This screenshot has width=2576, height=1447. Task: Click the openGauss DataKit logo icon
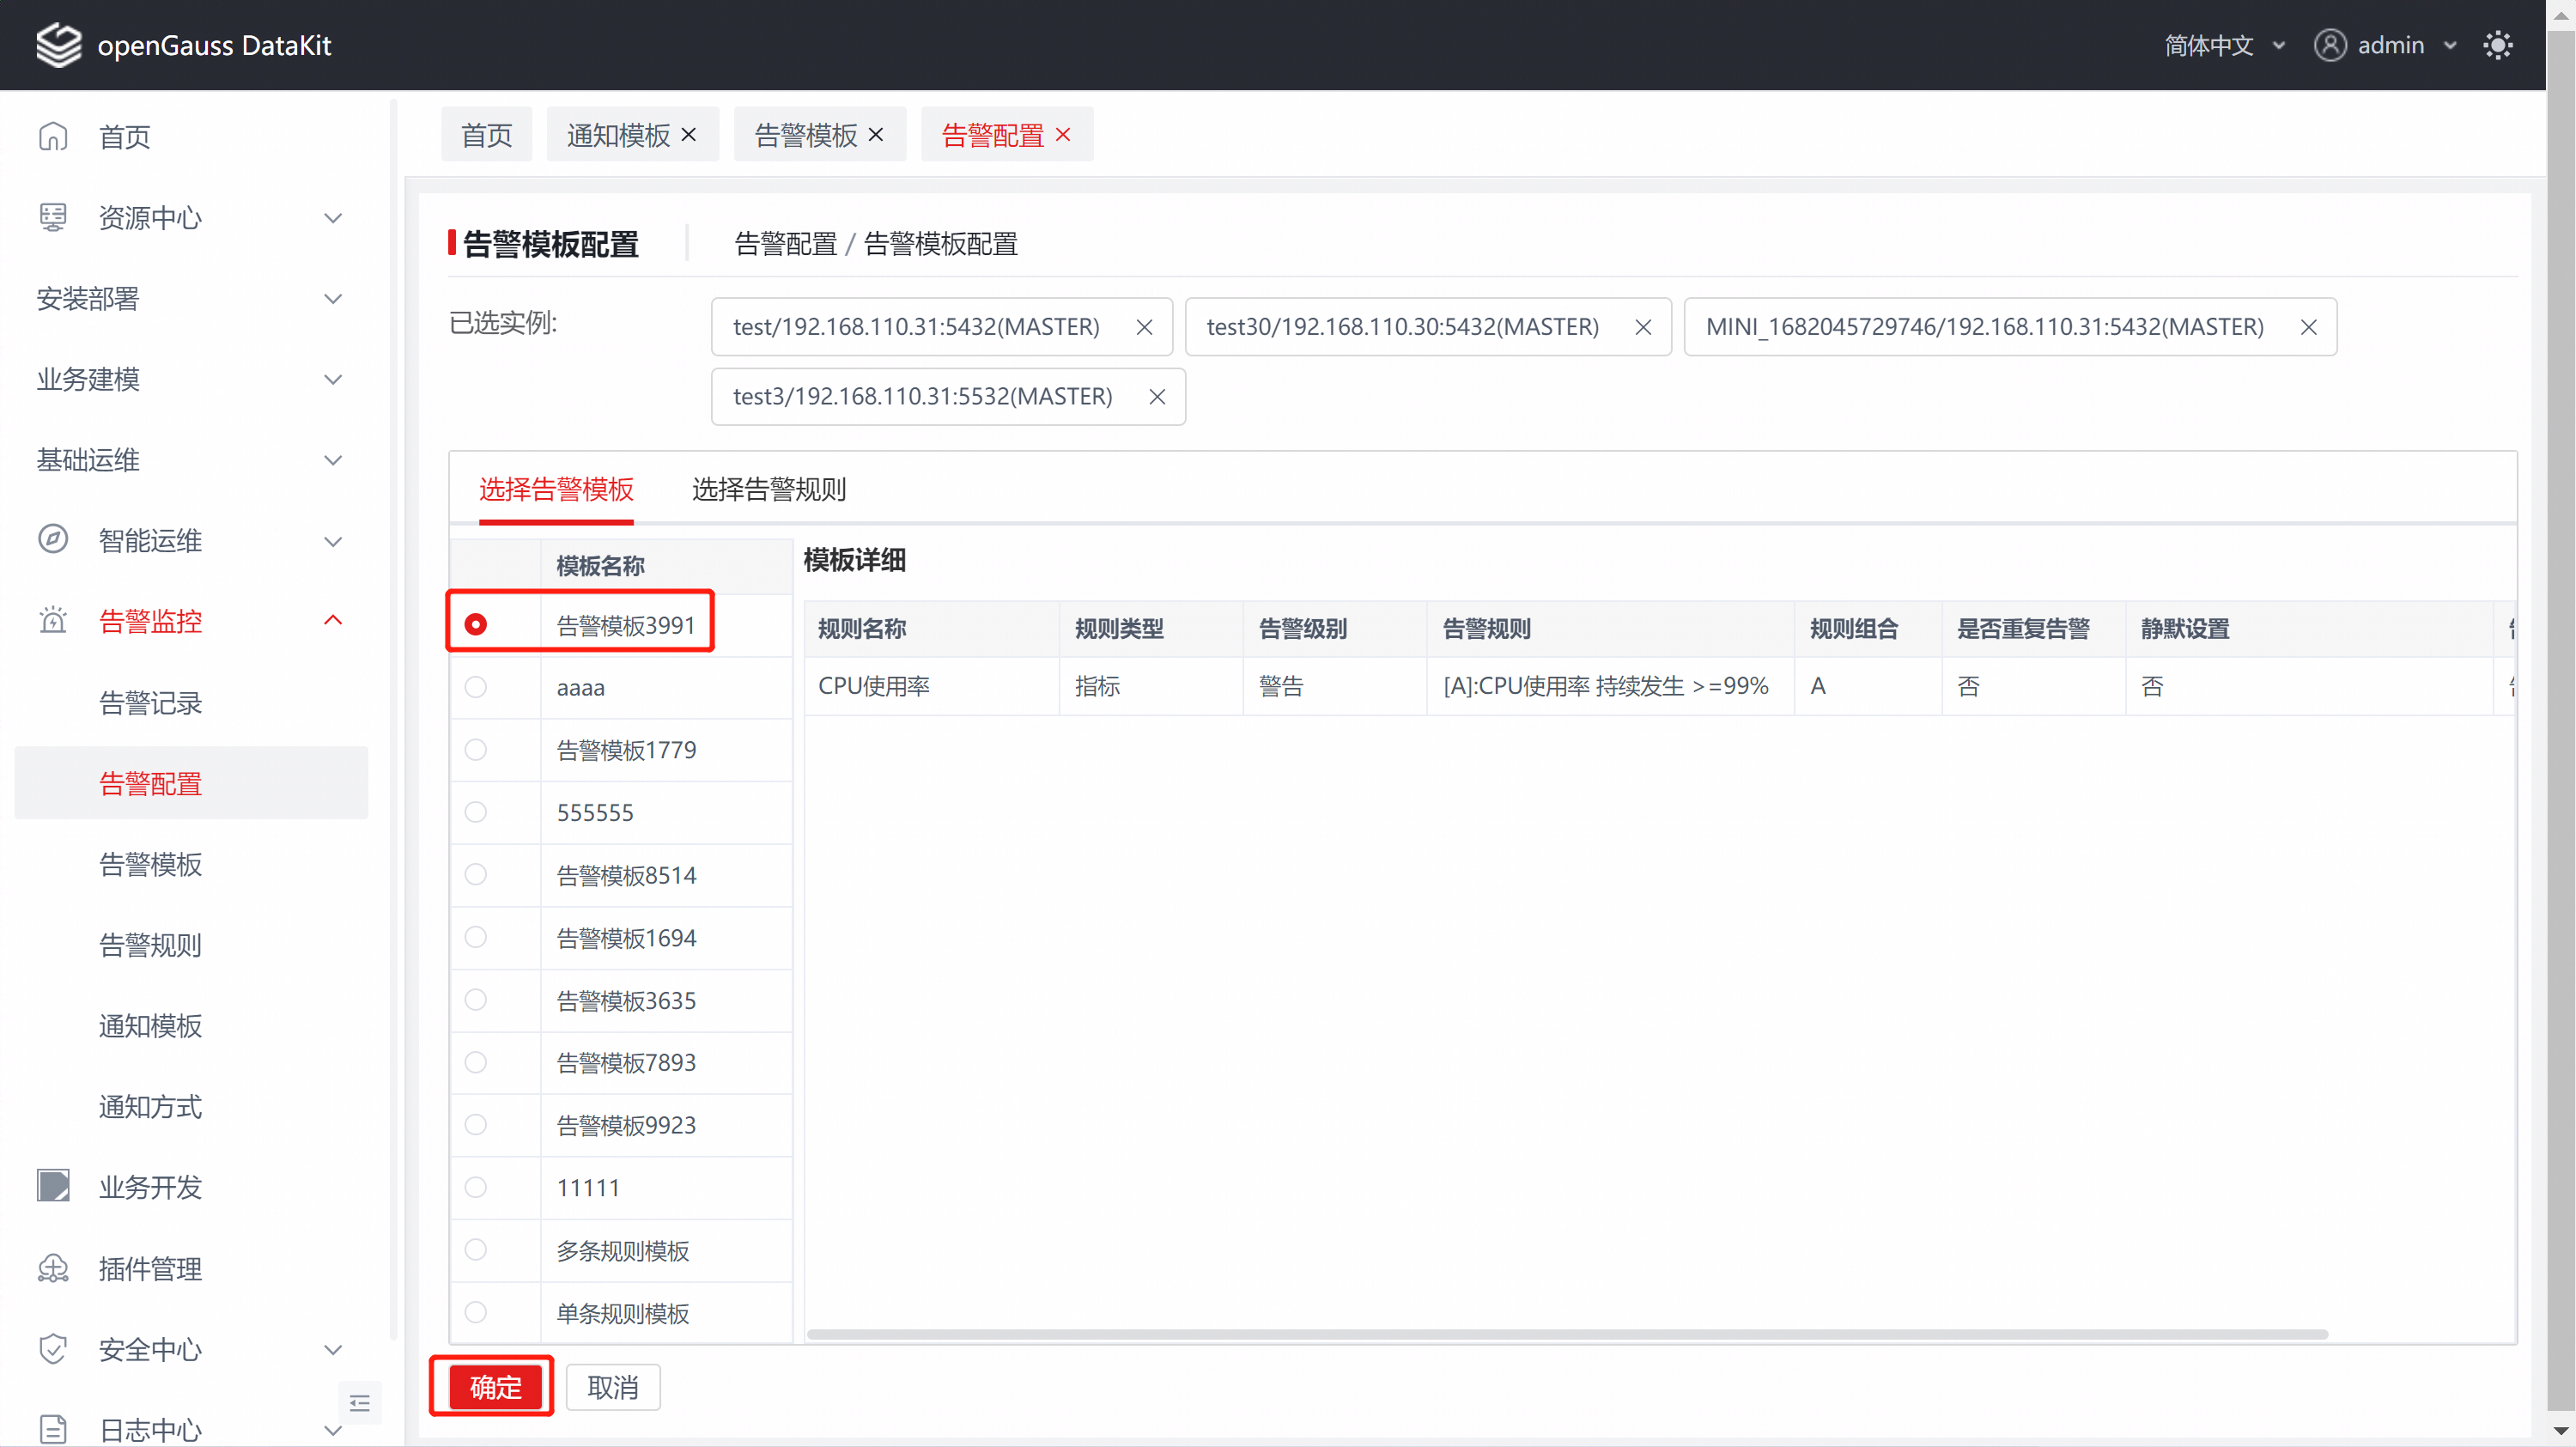pyautogui.click(x=58, y=45)
